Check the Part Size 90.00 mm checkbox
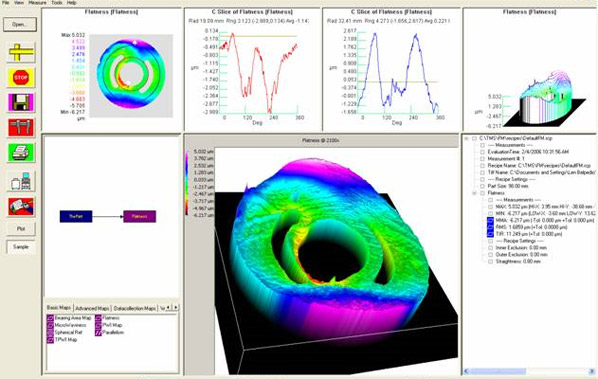Image resolution: width=598 pixels, height=379 pixels. pos(482,186)
